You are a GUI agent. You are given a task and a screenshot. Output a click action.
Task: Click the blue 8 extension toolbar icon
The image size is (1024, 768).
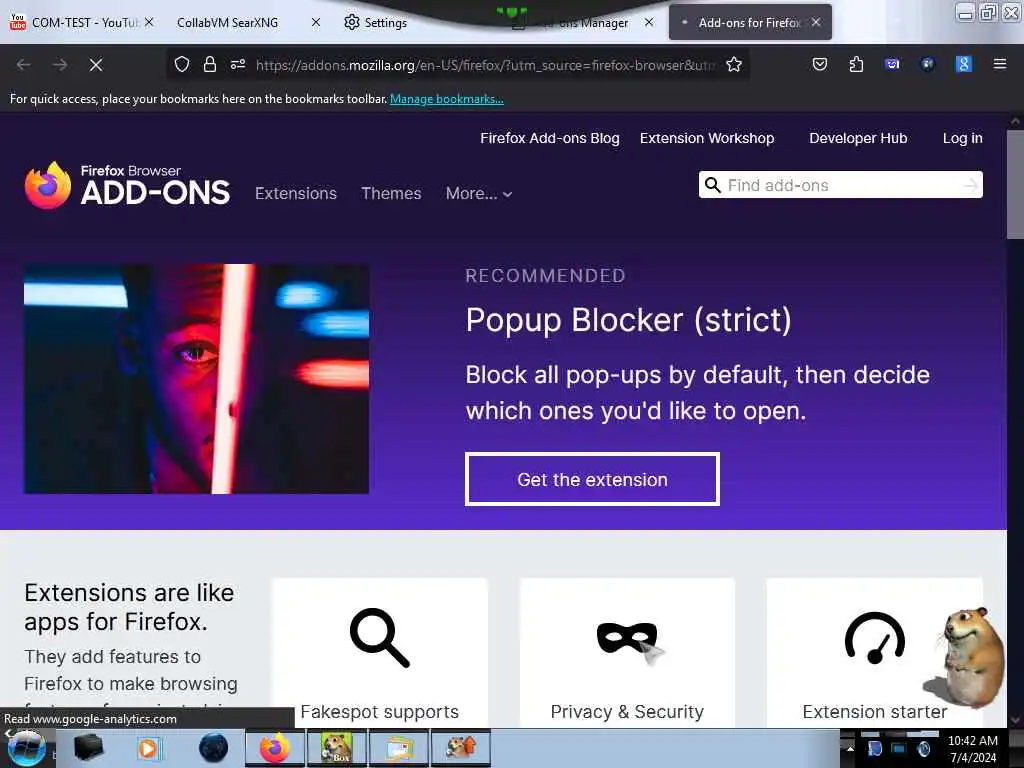point(963,64)
